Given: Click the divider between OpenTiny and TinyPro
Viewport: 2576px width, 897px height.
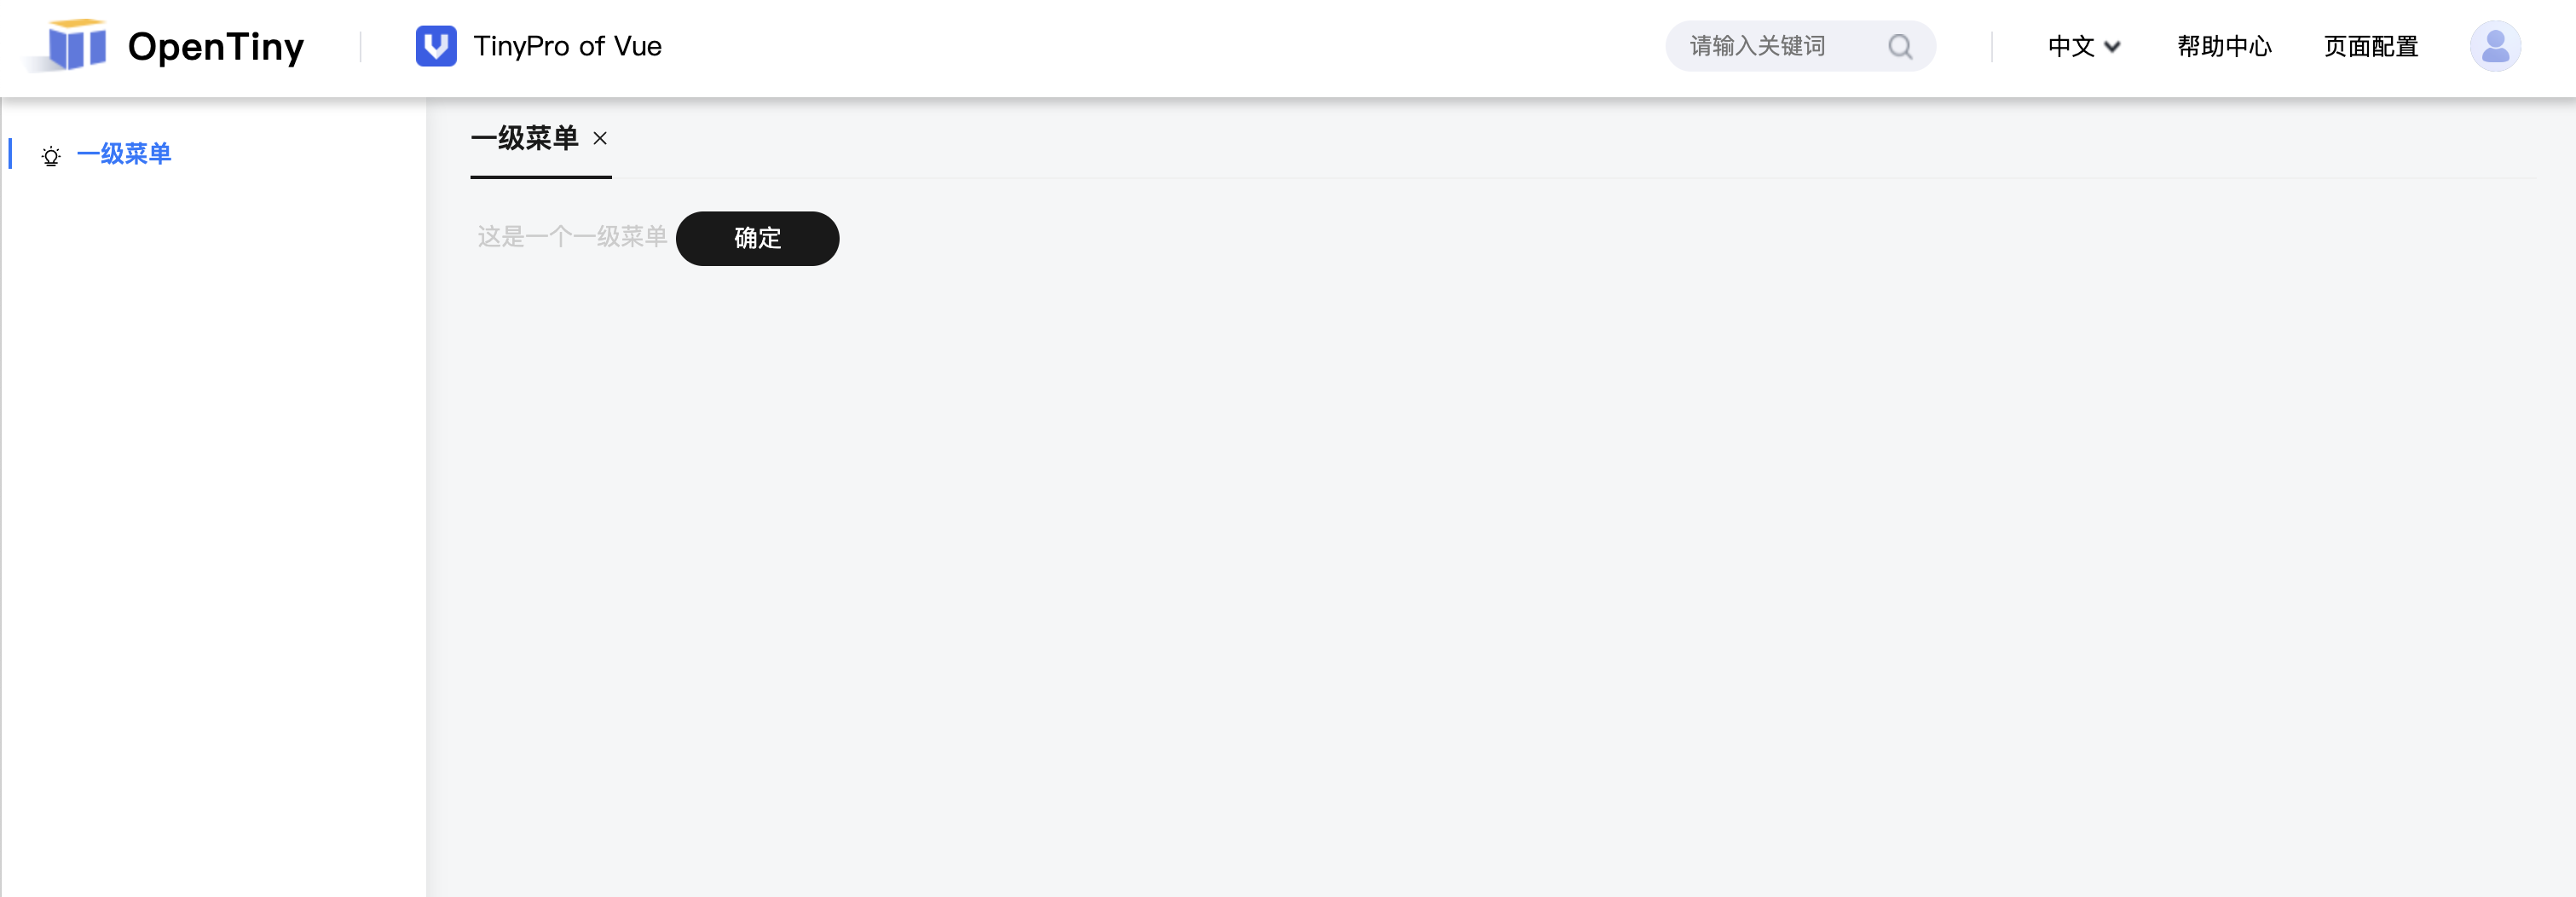Looking at the screenshot, I should click(360, 47).
